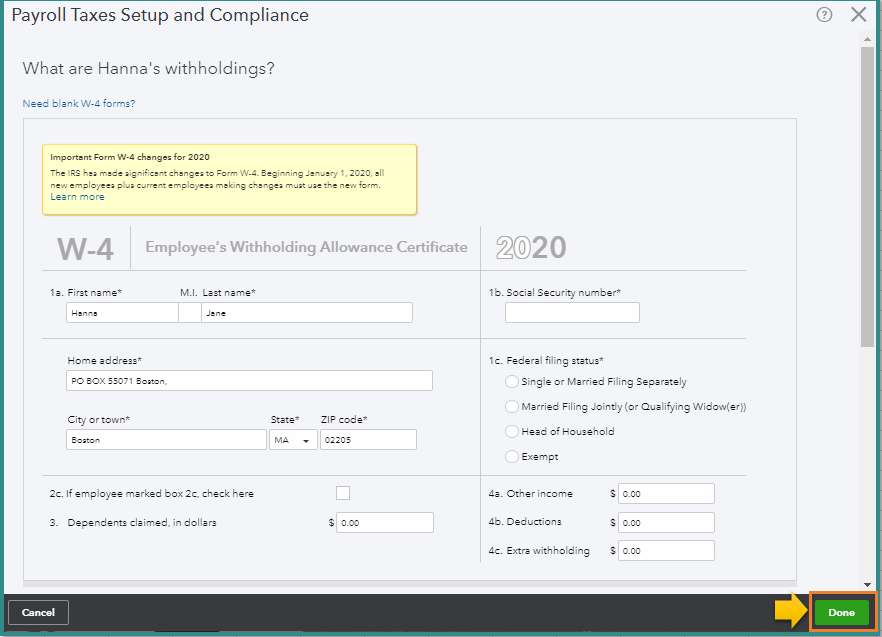Image resolution: width=882 pixels, height=637 pixels.
Task: Click the help question mark icon
Action: pos(824,15)
